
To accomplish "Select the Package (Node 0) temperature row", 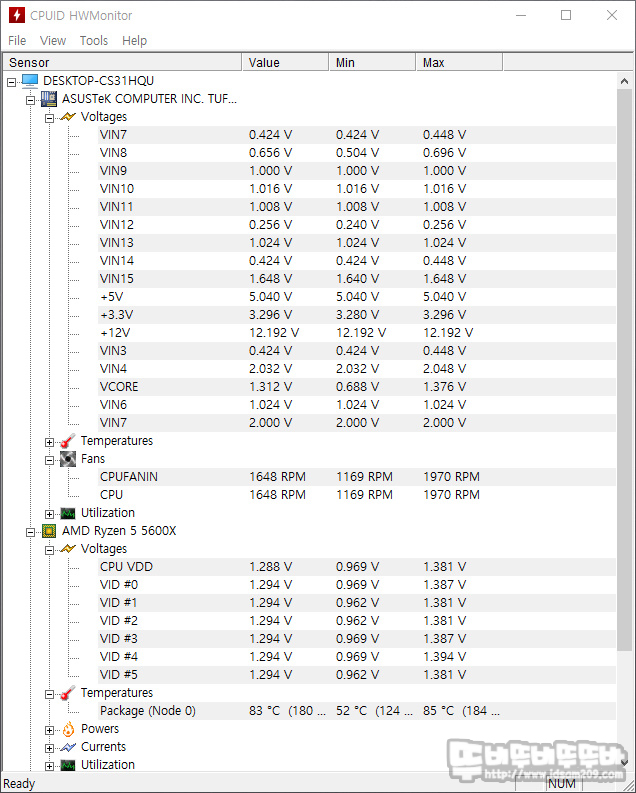I will coord(357,711).
